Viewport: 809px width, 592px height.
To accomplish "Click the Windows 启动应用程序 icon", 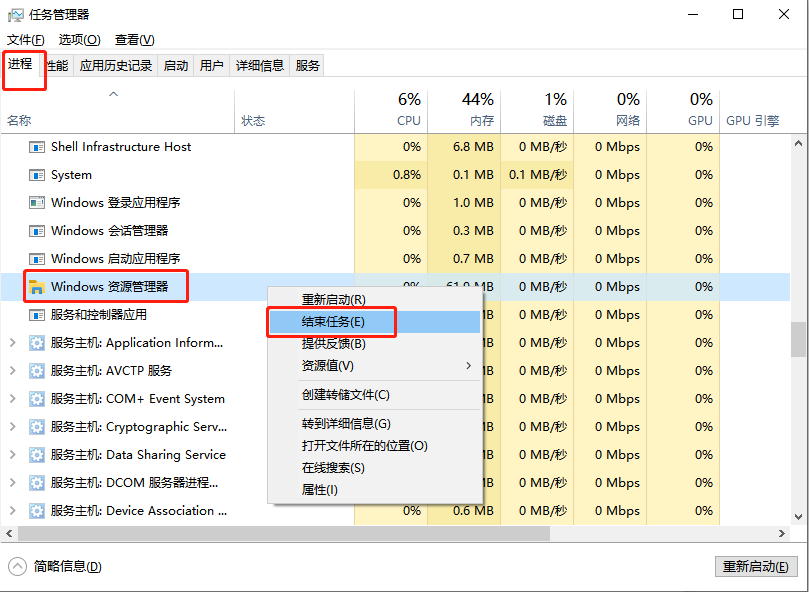I will click(x=37, y=259).
